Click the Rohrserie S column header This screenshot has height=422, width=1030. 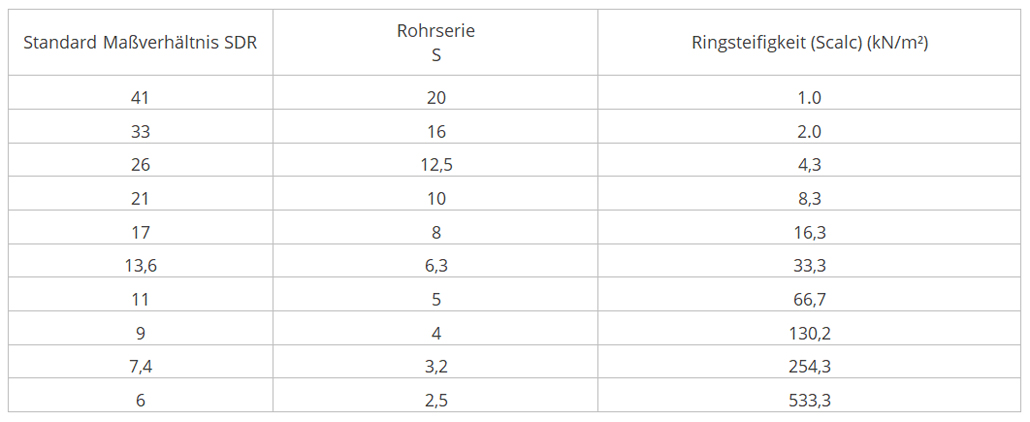click(x=436, y=43)
